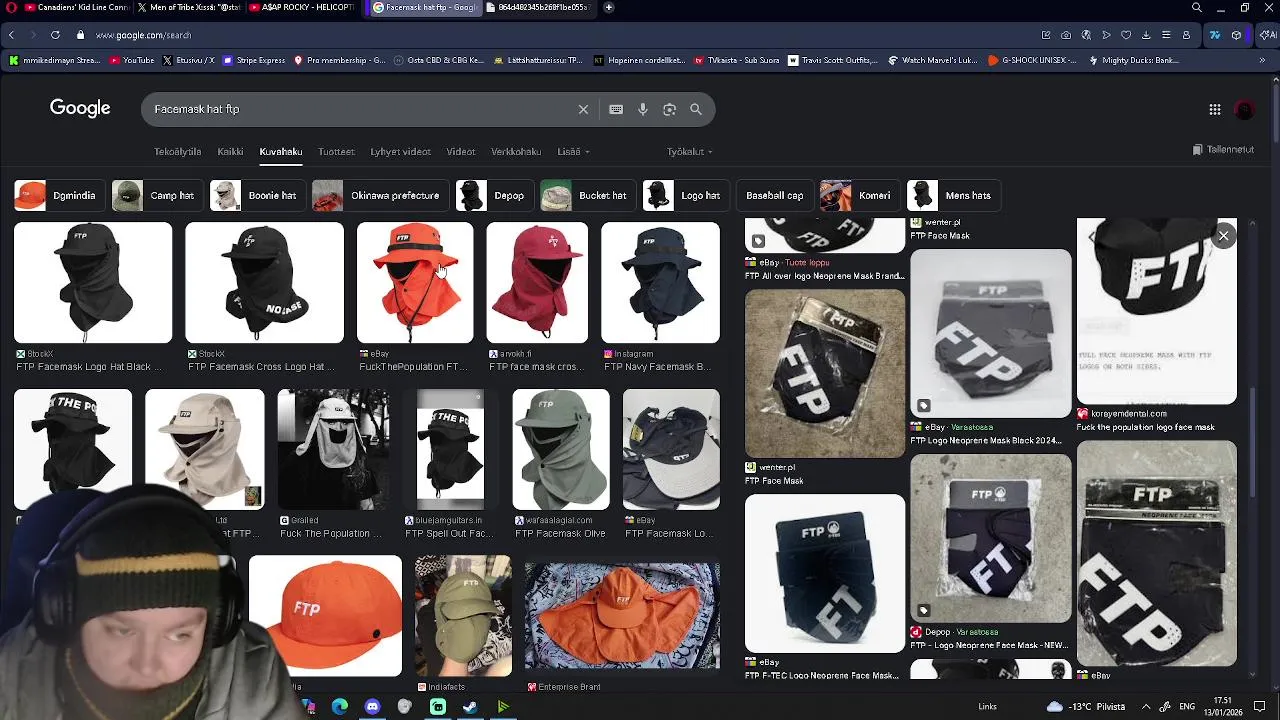Image resolution: width=1280 pixels, height=720 pixels.
Task: Expand the Lisää dropdown menu
Action: click(573, 152)
